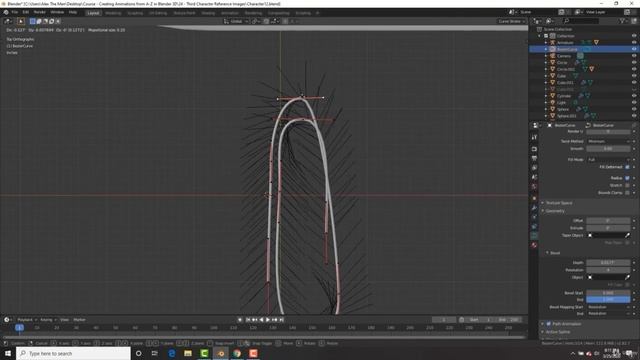Hide the BezierCurve object via eye icon

[x=634, y=49]
